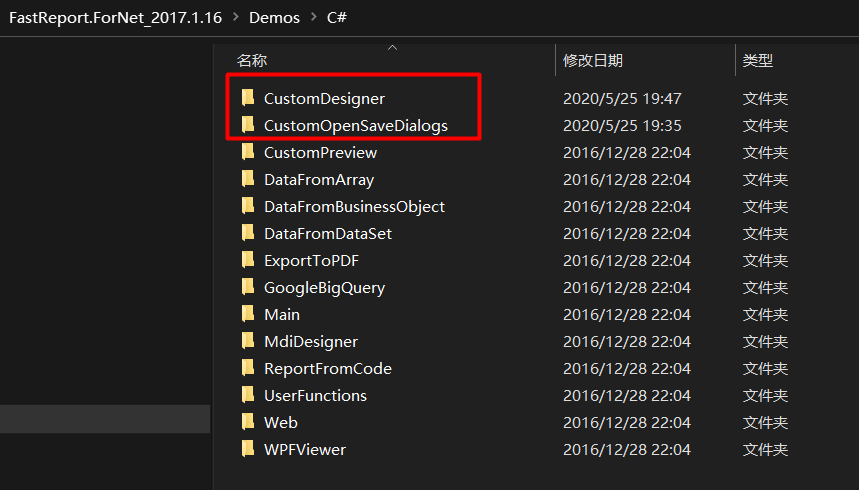The width and height of the screenshot is (859, 490).
Task: Sort by the 修改日期 column header
Action: click(593, 60)
